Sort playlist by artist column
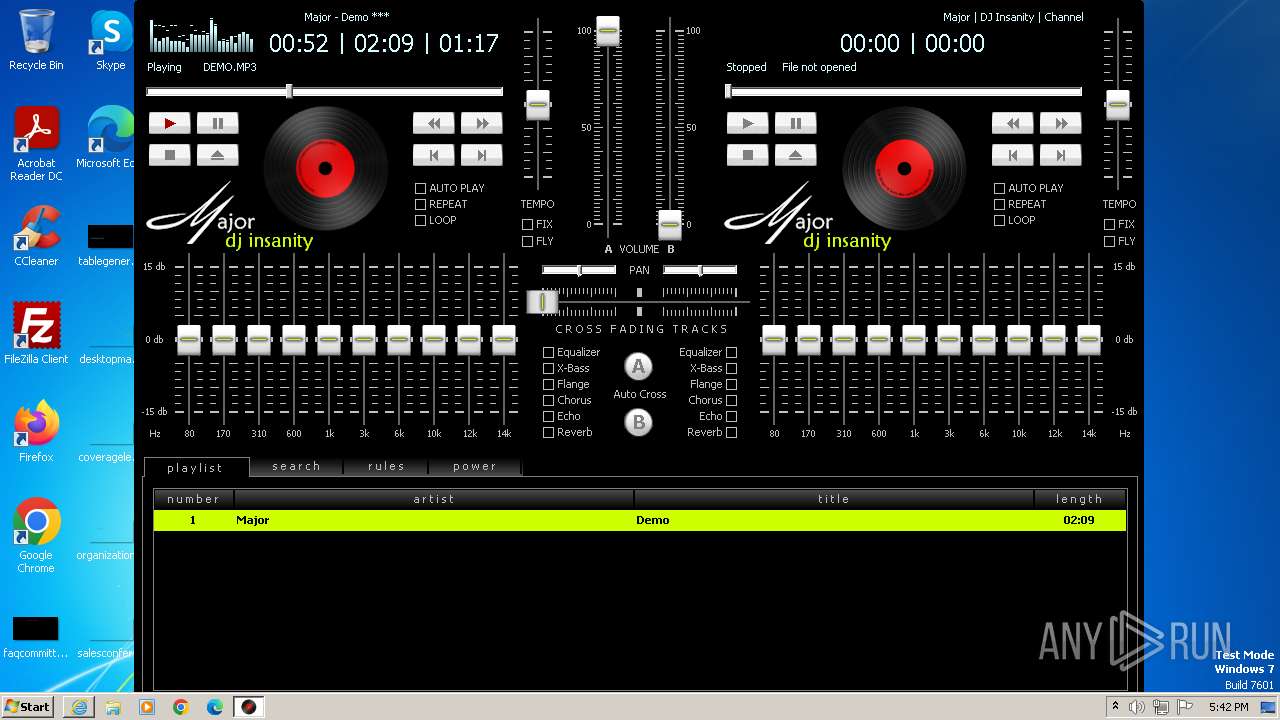Screen dimensions: 1280x720 pyautogui.click(x=434, y=498)
